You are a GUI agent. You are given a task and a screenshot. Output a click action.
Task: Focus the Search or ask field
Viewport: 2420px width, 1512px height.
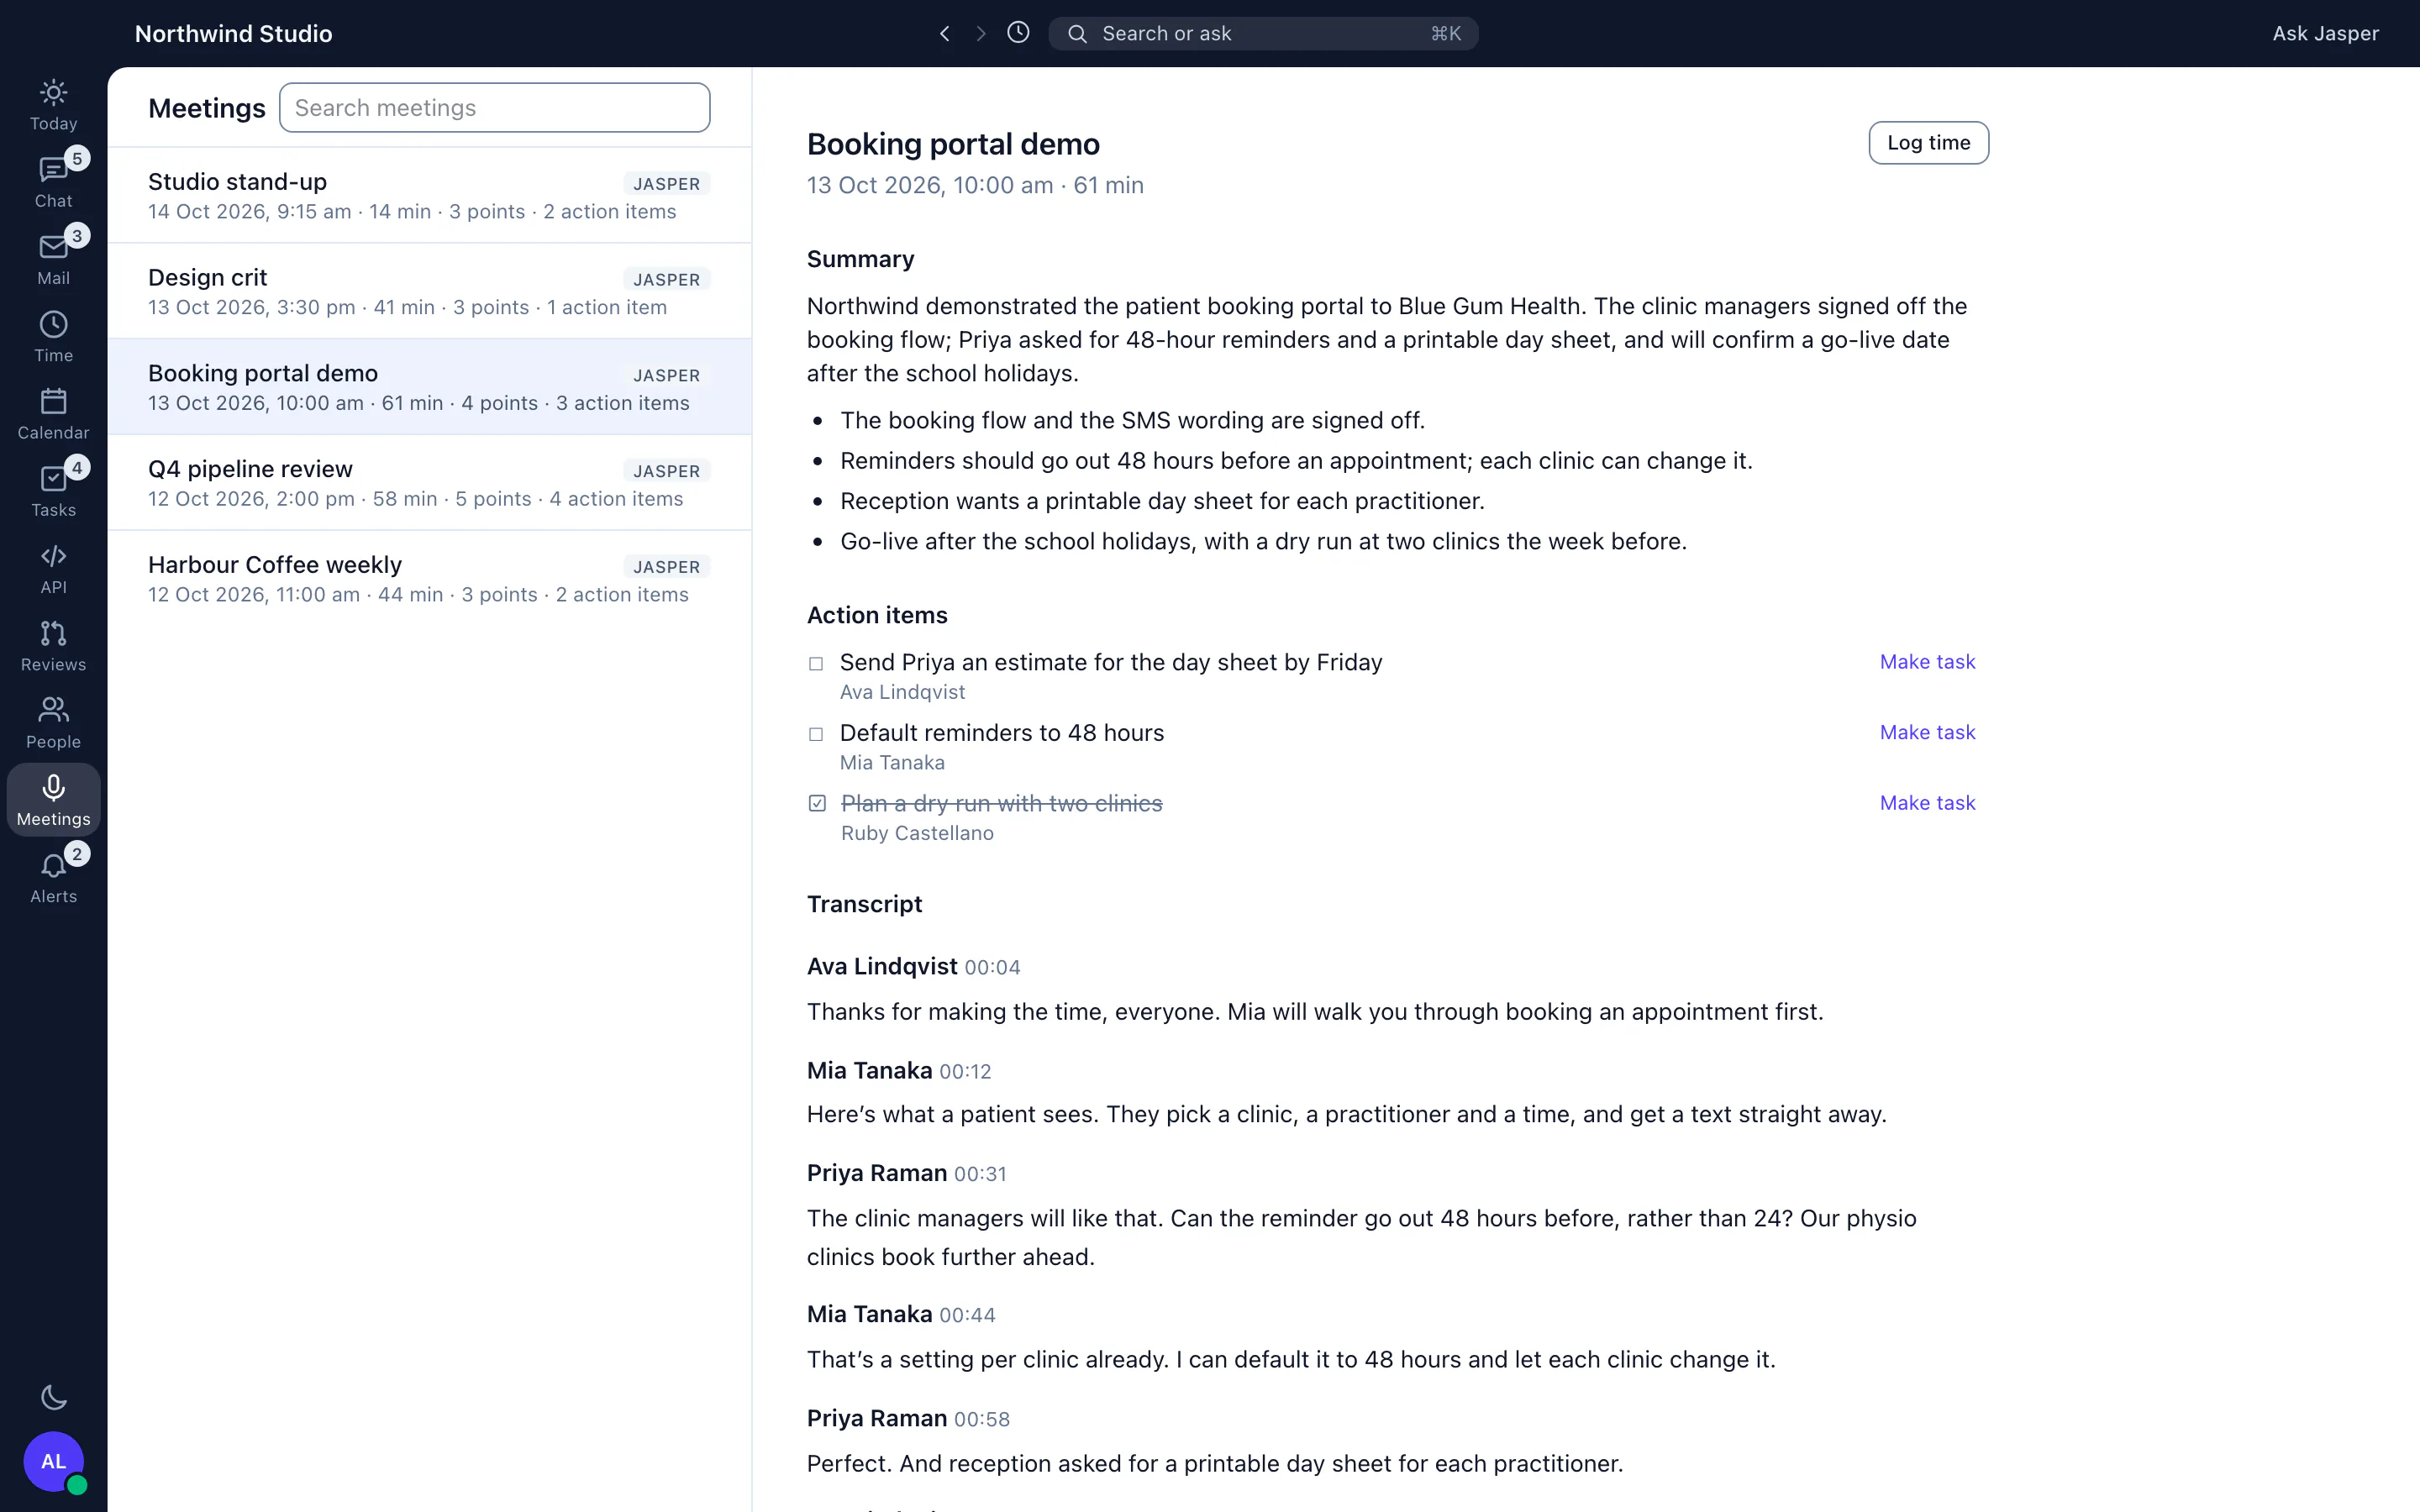point(1263,34)
